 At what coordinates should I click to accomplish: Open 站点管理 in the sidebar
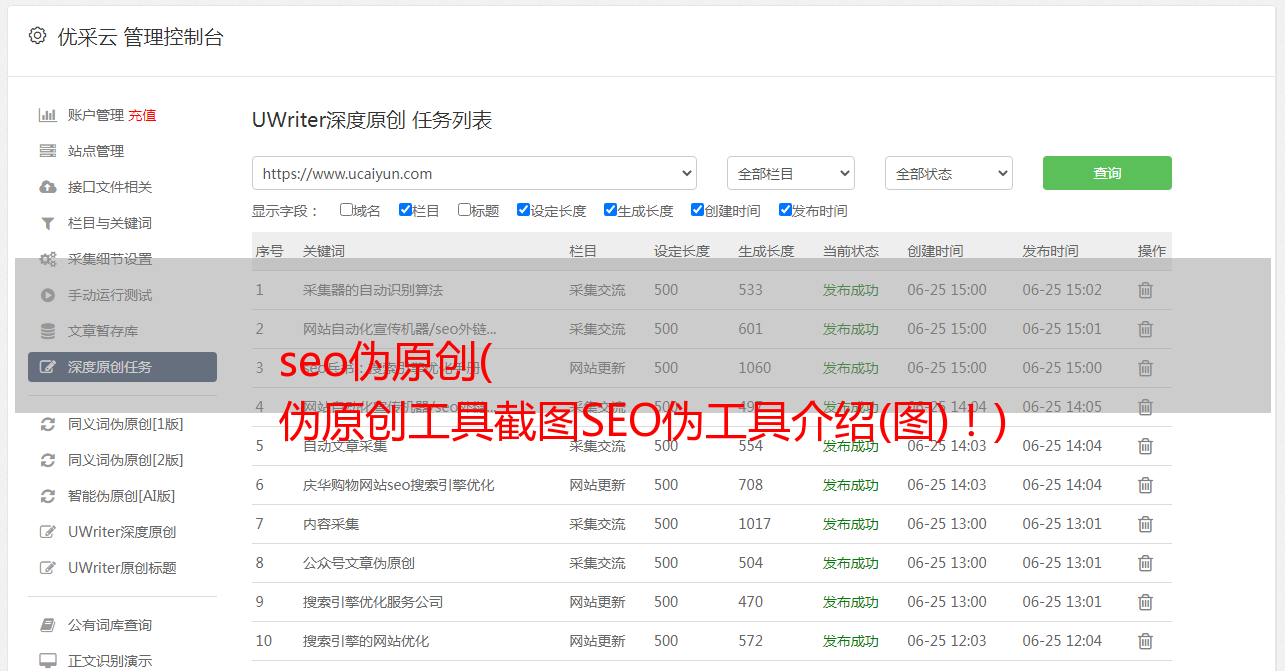click(96, 151)
